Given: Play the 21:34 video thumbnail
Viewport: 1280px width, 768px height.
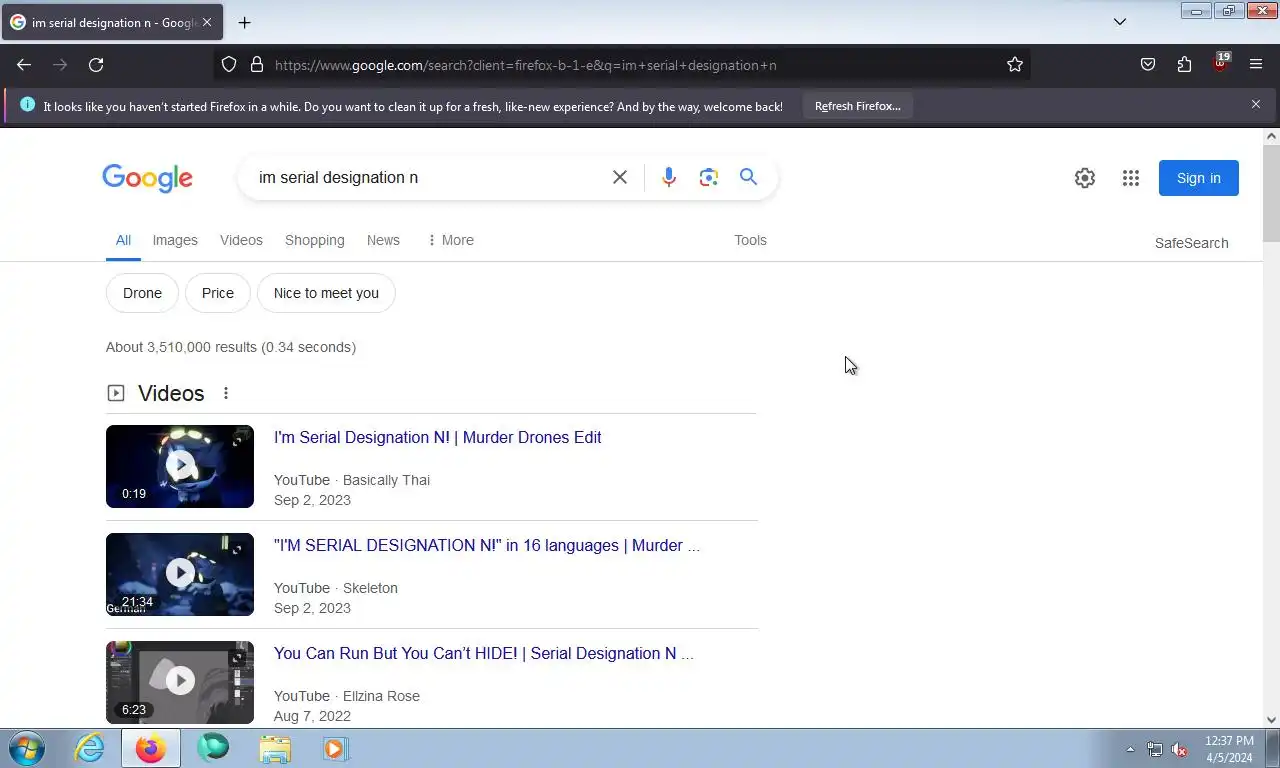Looking at the screenshot, I should (180, 574).
